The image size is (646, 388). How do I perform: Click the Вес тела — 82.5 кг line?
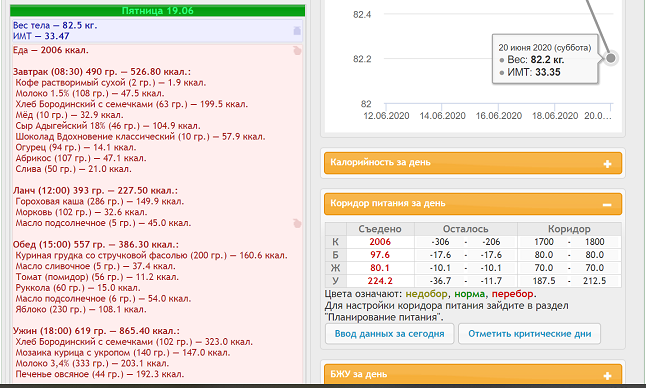[x=55, y=25]
